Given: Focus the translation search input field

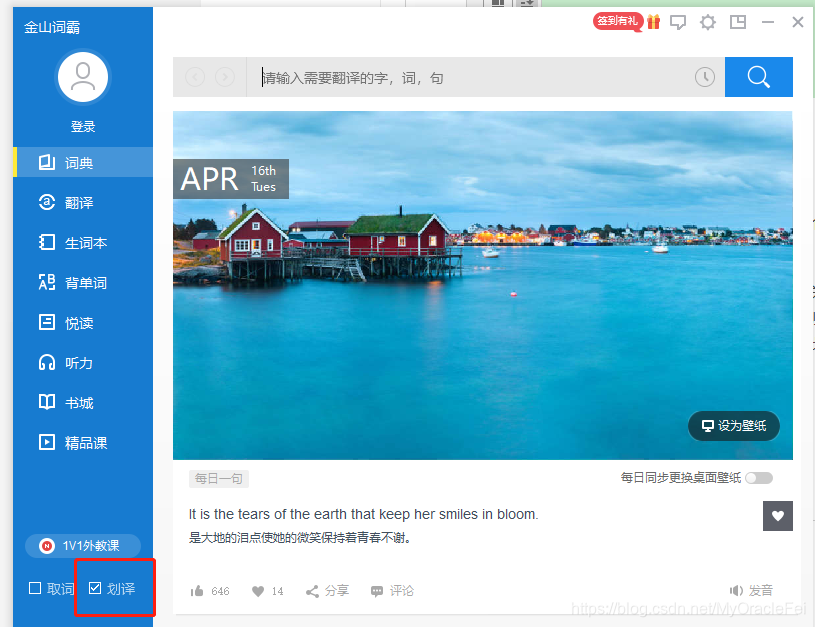Looking at the screenshot, I should (x=470, y=77).
